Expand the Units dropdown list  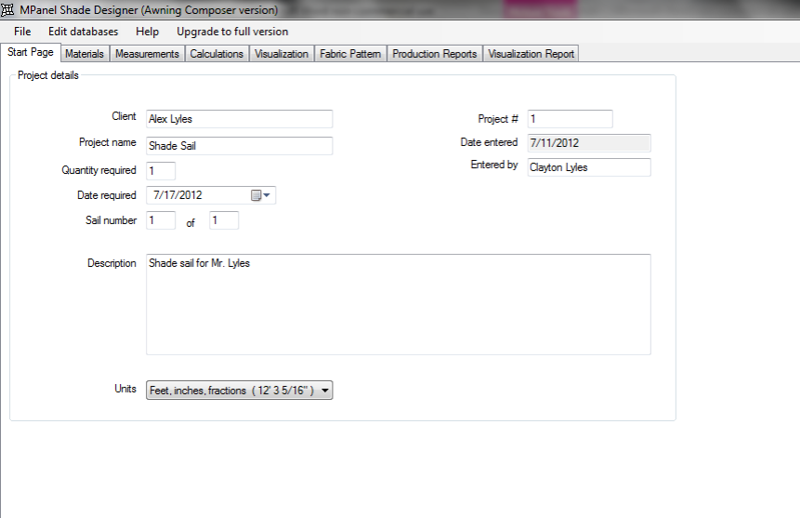(325, 391)
